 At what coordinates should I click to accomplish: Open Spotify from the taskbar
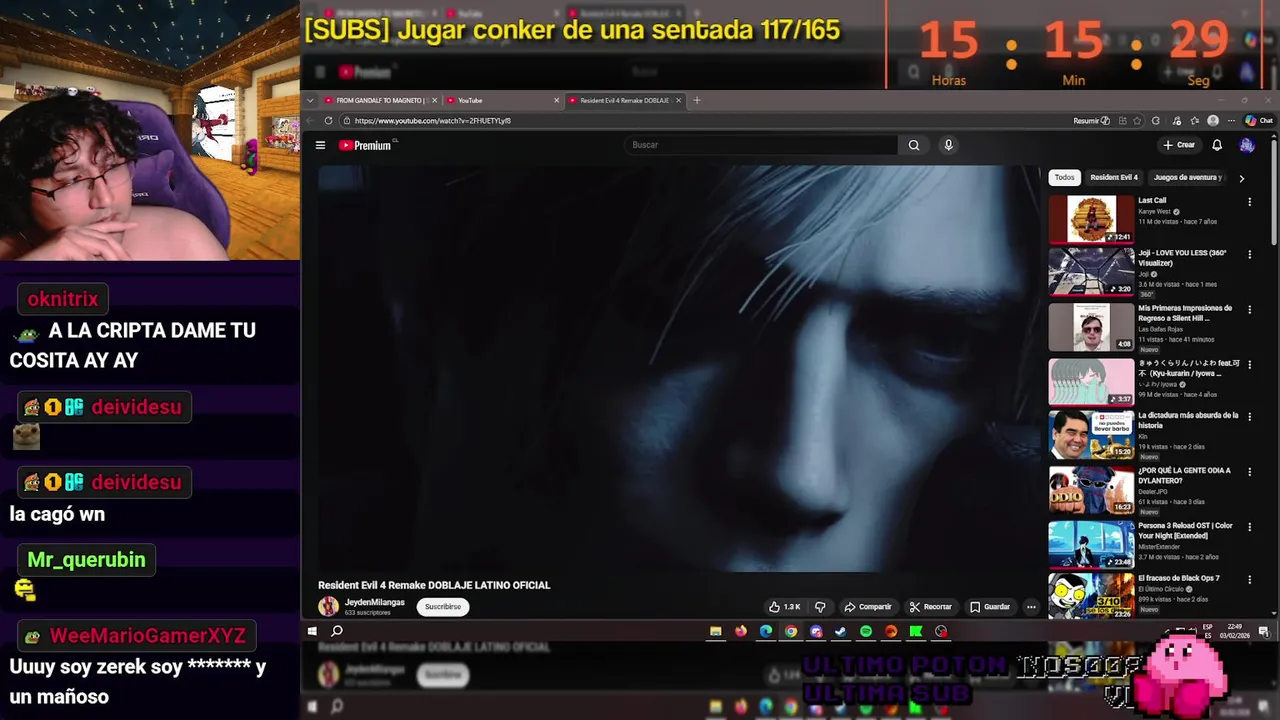click(x=866, y=631)
